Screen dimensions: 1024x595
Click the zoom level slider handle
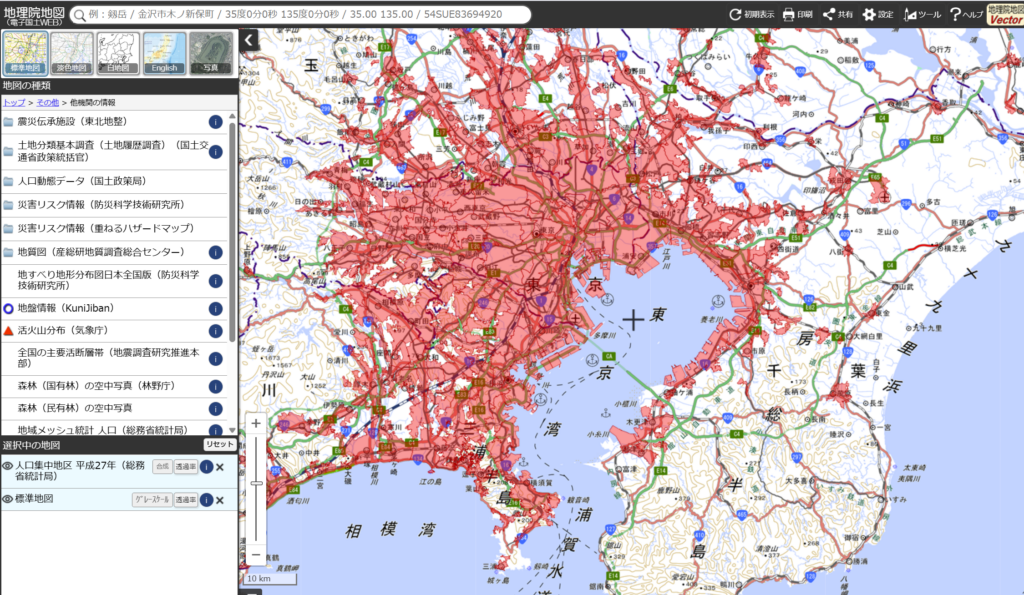click(256, 482)
